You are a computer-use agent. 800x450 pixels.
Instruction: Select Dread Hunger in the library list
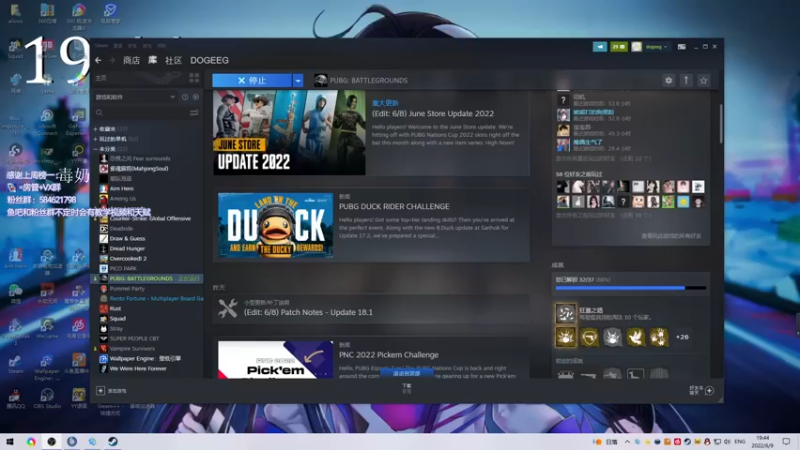click(127, 248)
